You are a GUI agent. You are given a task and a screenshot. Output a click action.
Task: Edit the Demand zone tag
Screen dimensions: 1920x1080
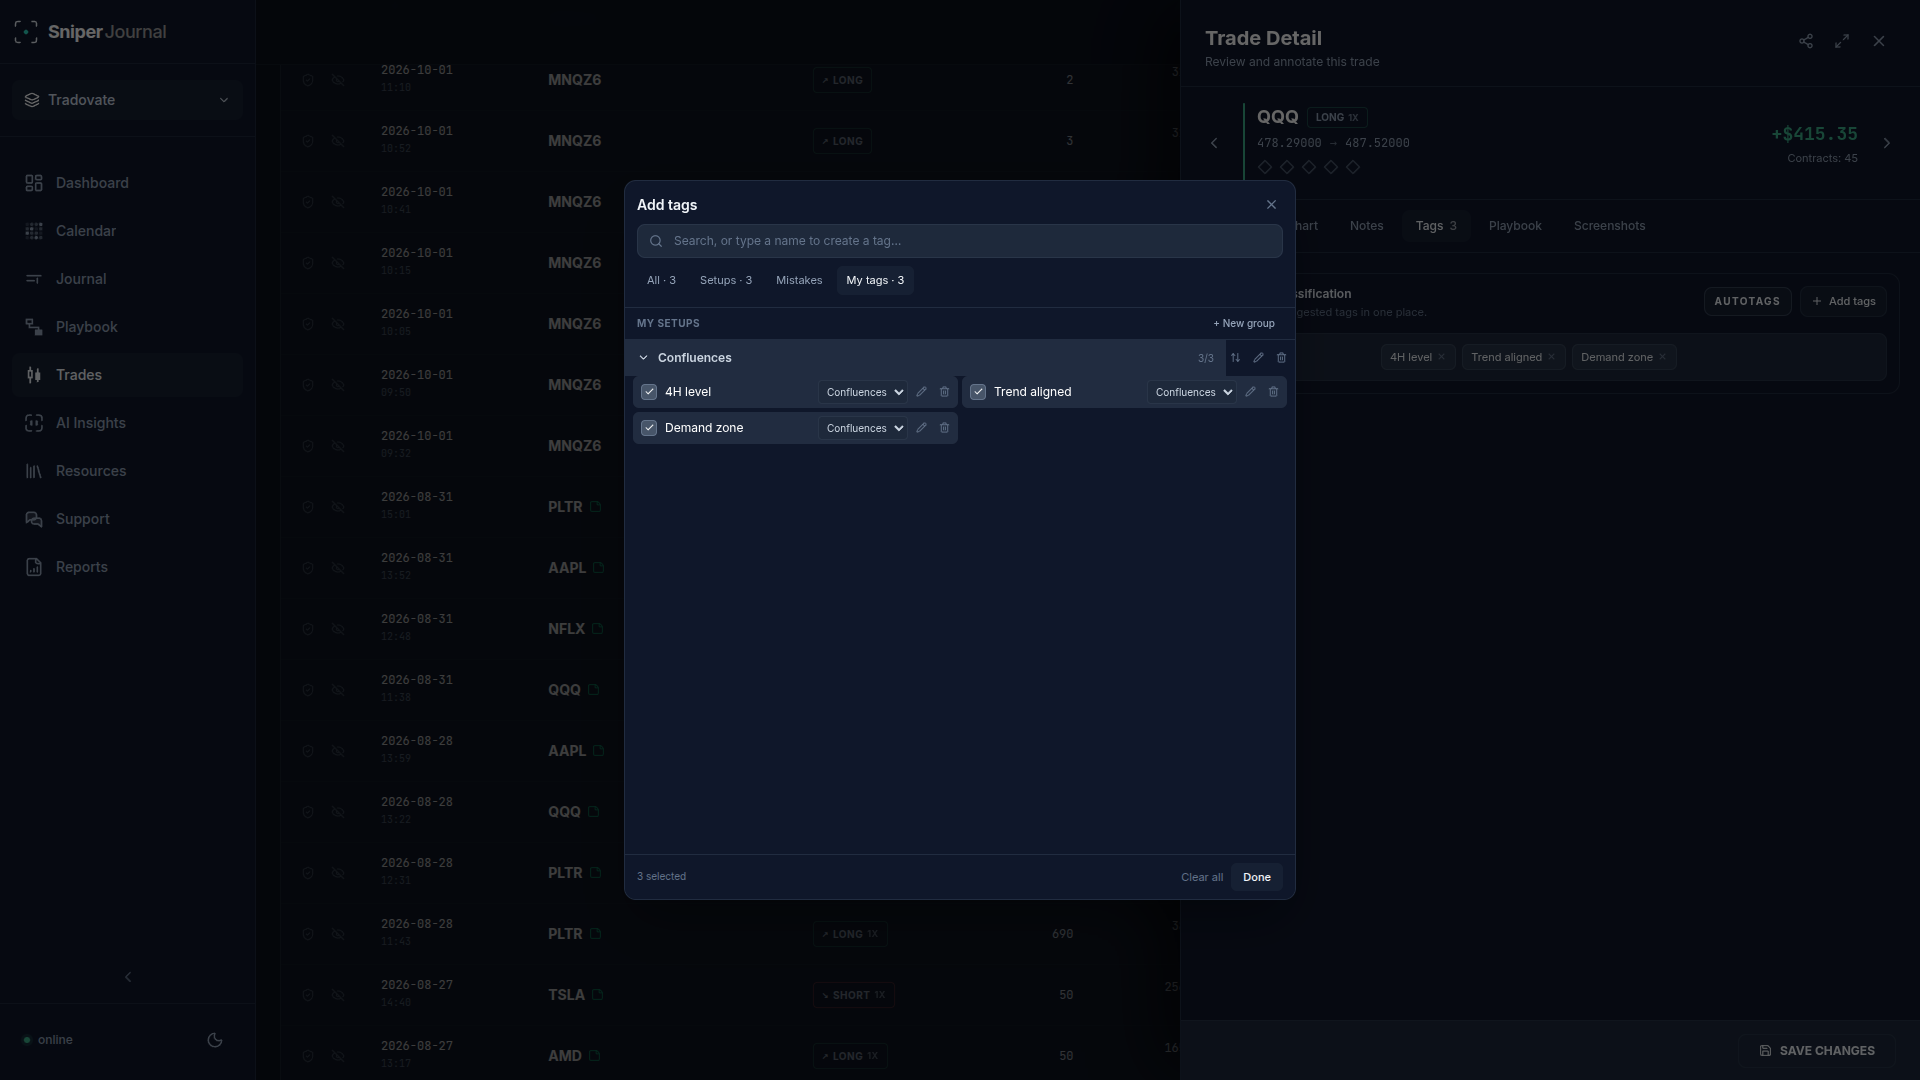pyautogui.click(x=921, y=428)
